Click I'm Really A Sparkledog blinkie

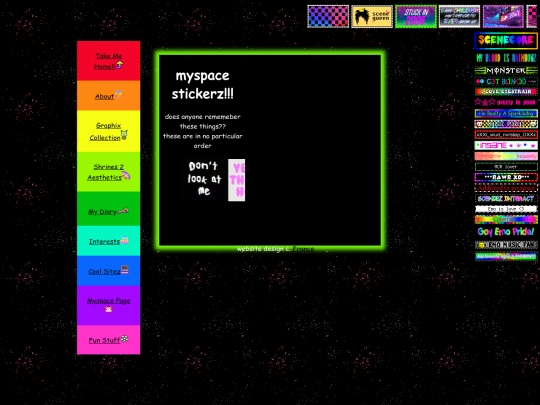tap(506, 113)
